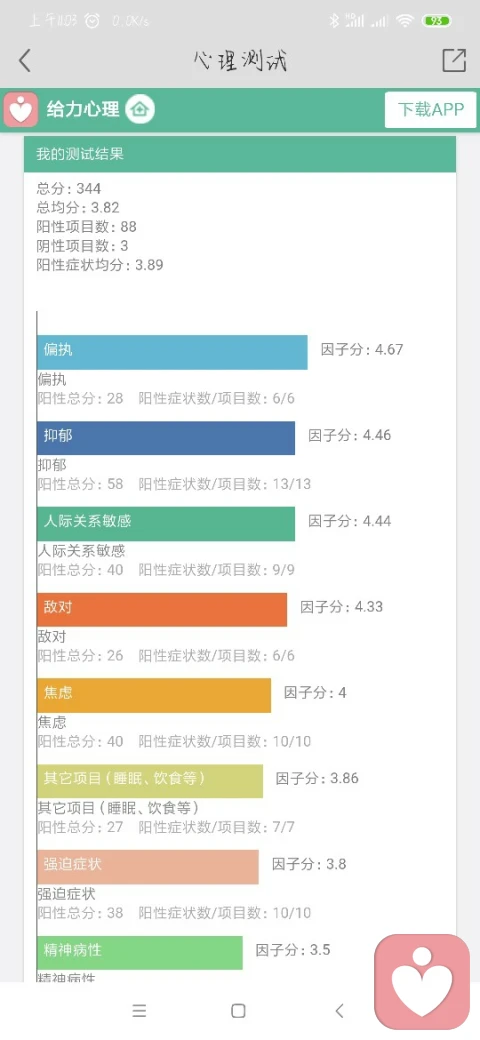The image size is (480, 1040).
Task: Tap the Android navigation back arrow
Action: point(339,1010)
